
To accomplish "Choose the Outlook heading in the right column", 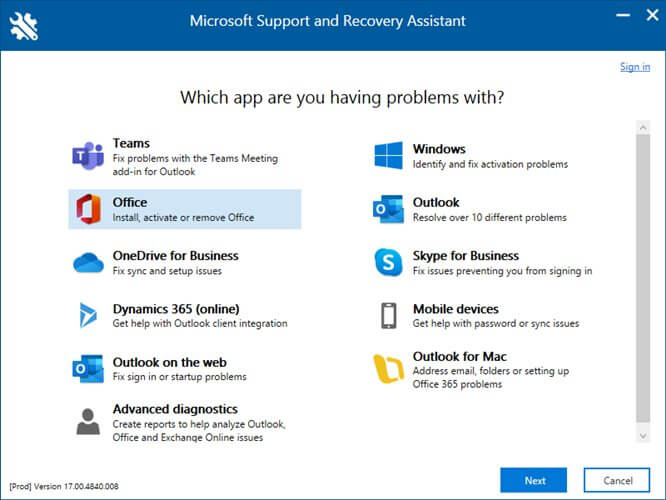I will [436, 202].
